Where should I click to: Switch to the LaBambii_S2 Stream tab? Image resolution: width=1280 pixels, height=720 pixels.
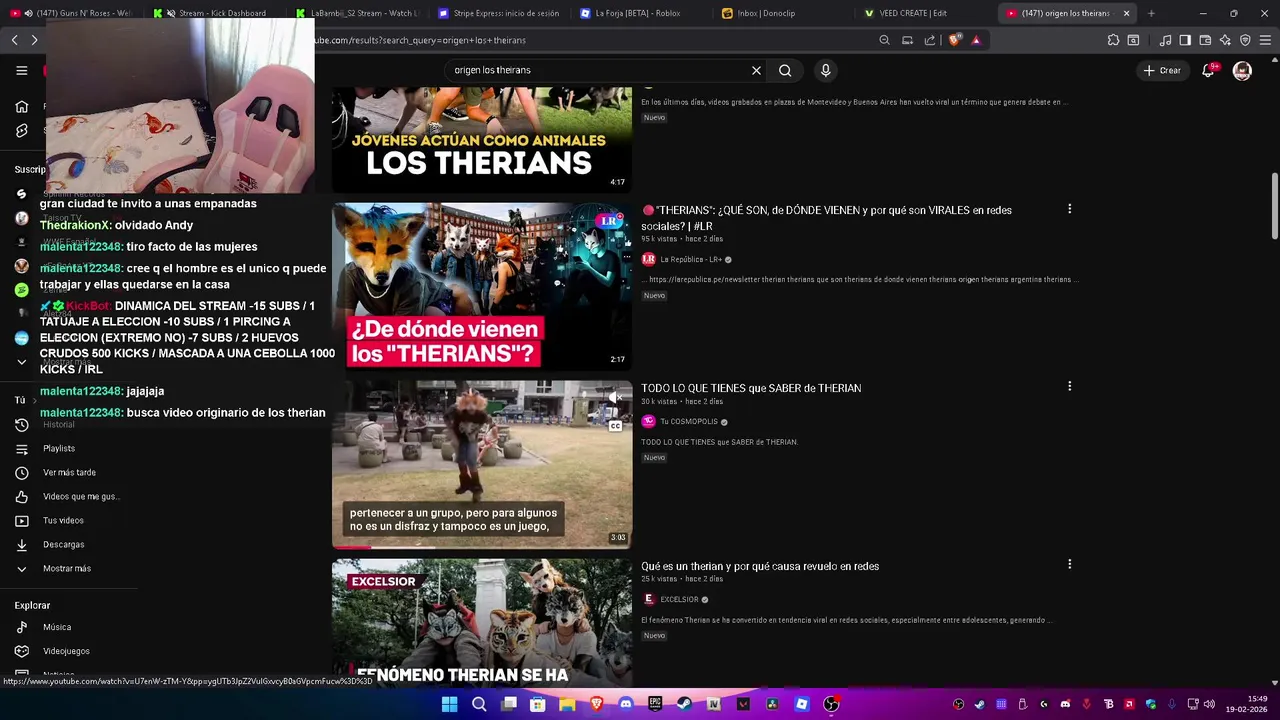[x=358, y=13]
